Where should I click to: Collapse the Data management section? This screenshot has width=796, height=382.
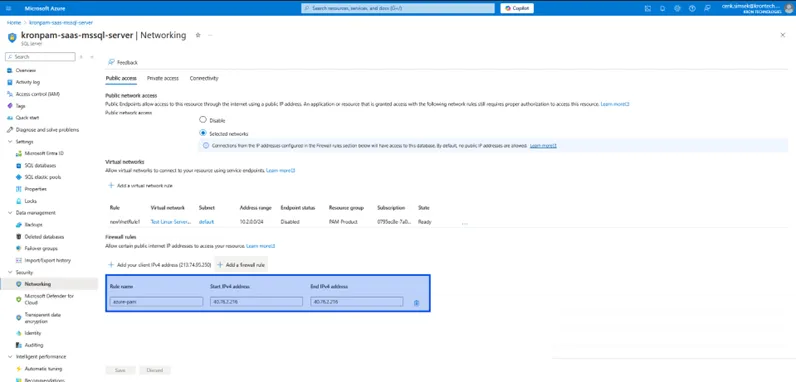pyautogui.click(x=9, y=213)
